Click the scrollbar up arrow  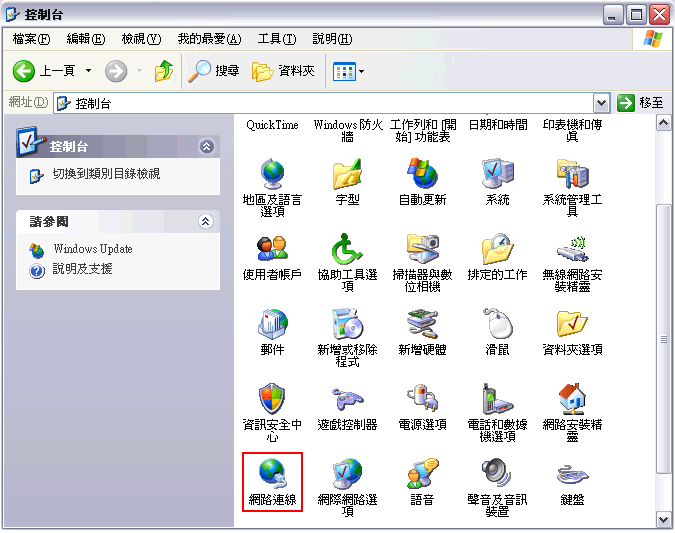click(x=663, y=124)
